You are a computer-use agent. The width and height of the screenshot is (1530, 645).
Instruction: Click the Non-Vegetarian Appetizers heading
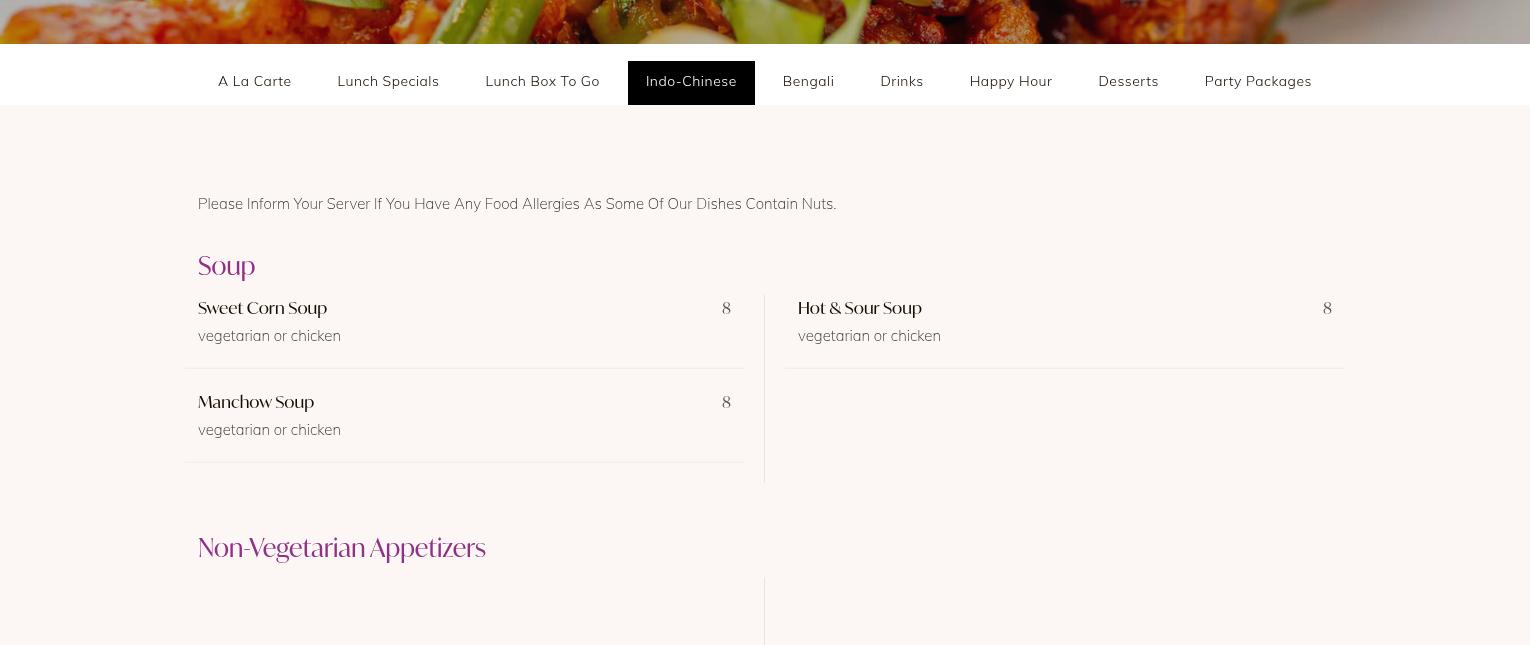coord(342,548)
